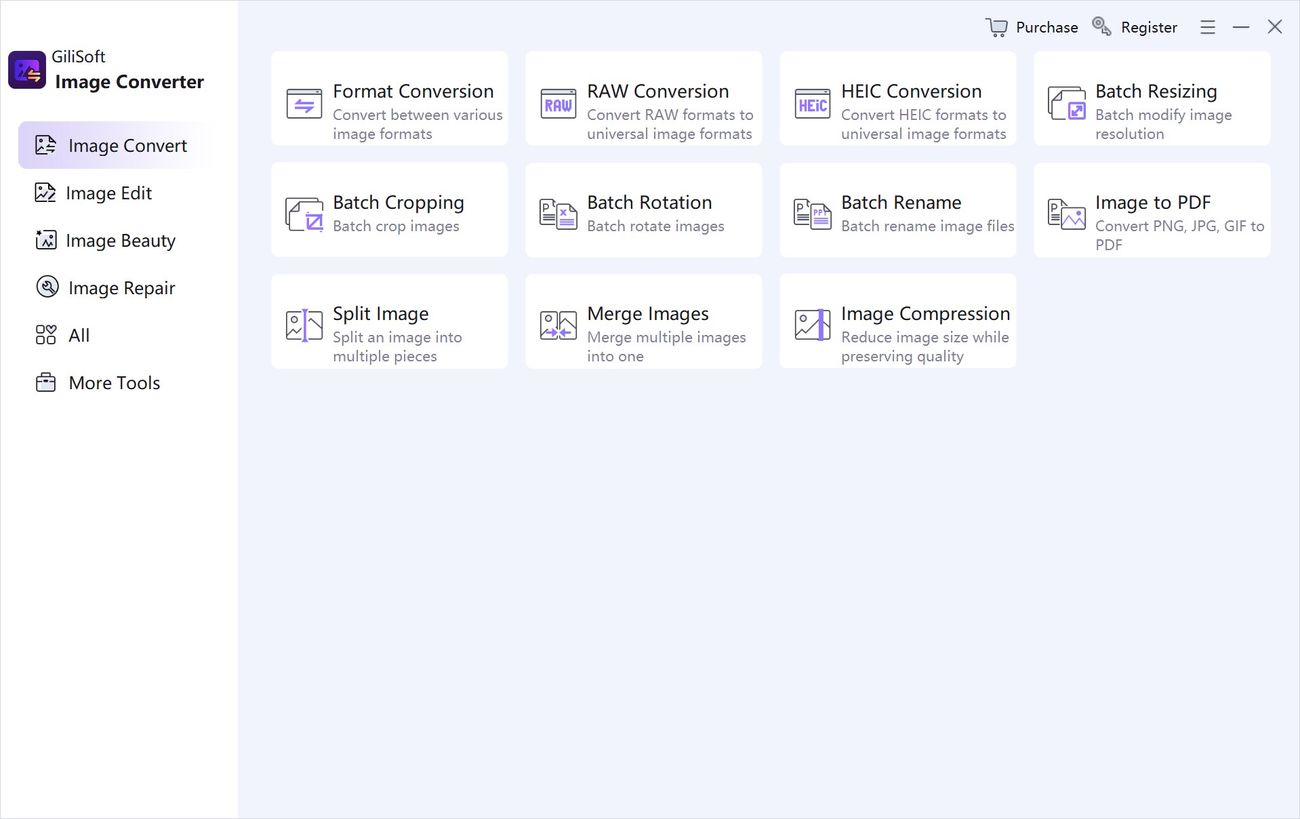Open Image Compression by its title

(926, 314)
